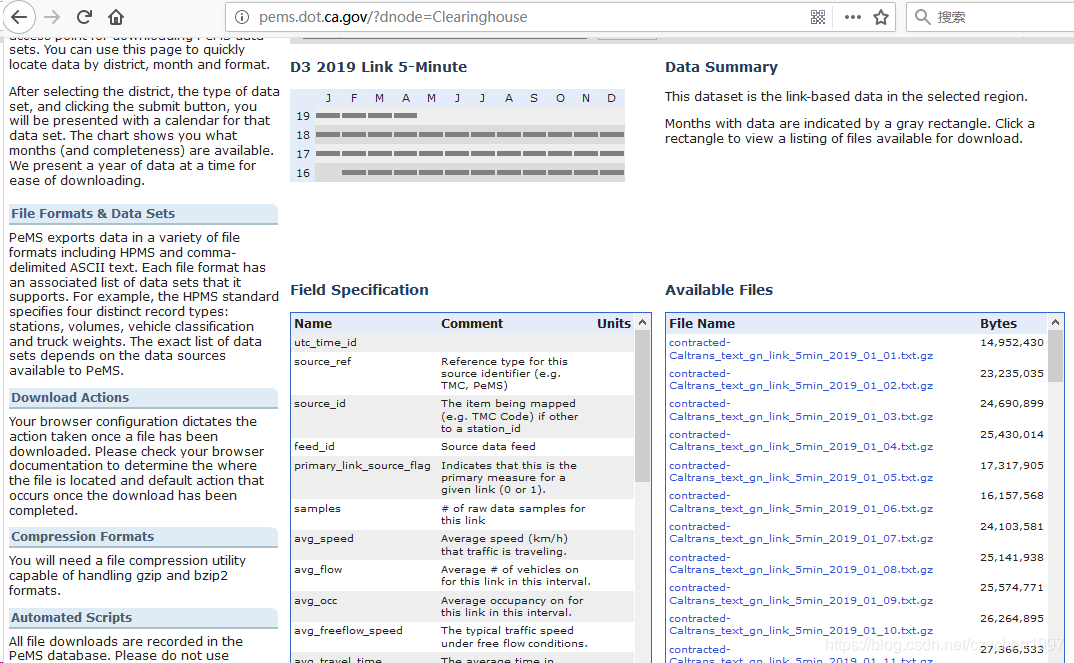The image size is (1074, 663).
Task: Click the 26,264,895 bytes value
Action: tap(1012, 618)
